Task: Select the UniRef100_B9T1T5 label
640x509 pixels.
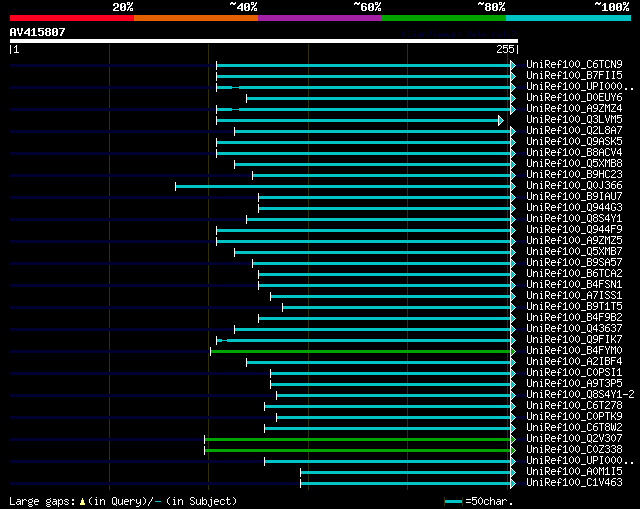Action: point(574,307)
